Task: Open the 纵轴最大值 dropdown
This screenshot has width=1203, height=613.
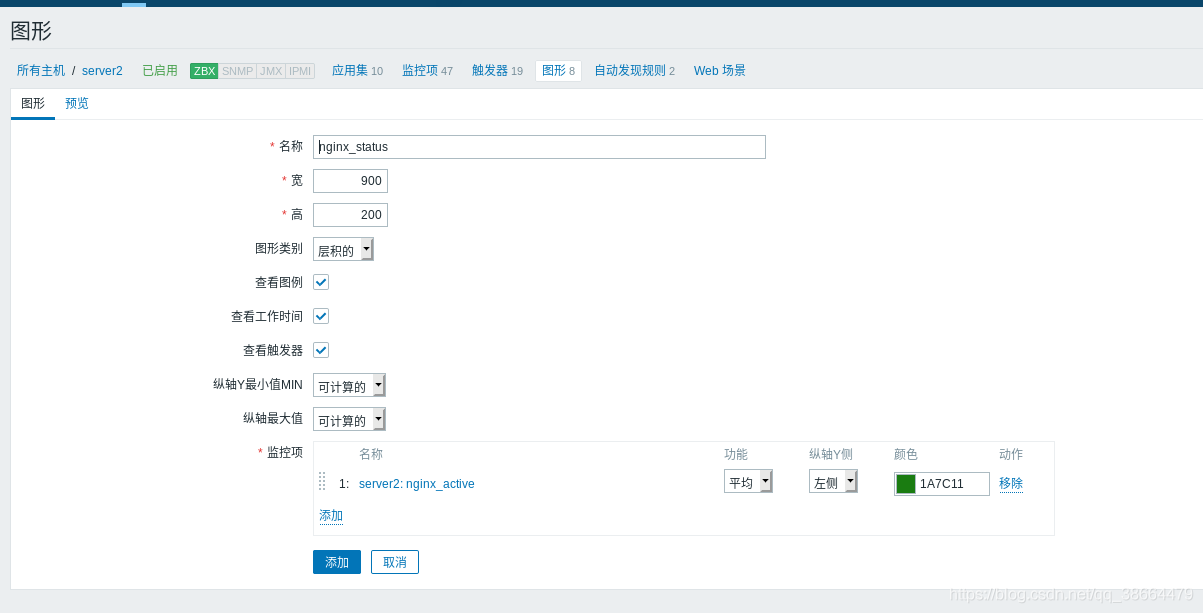Action: 349,419
